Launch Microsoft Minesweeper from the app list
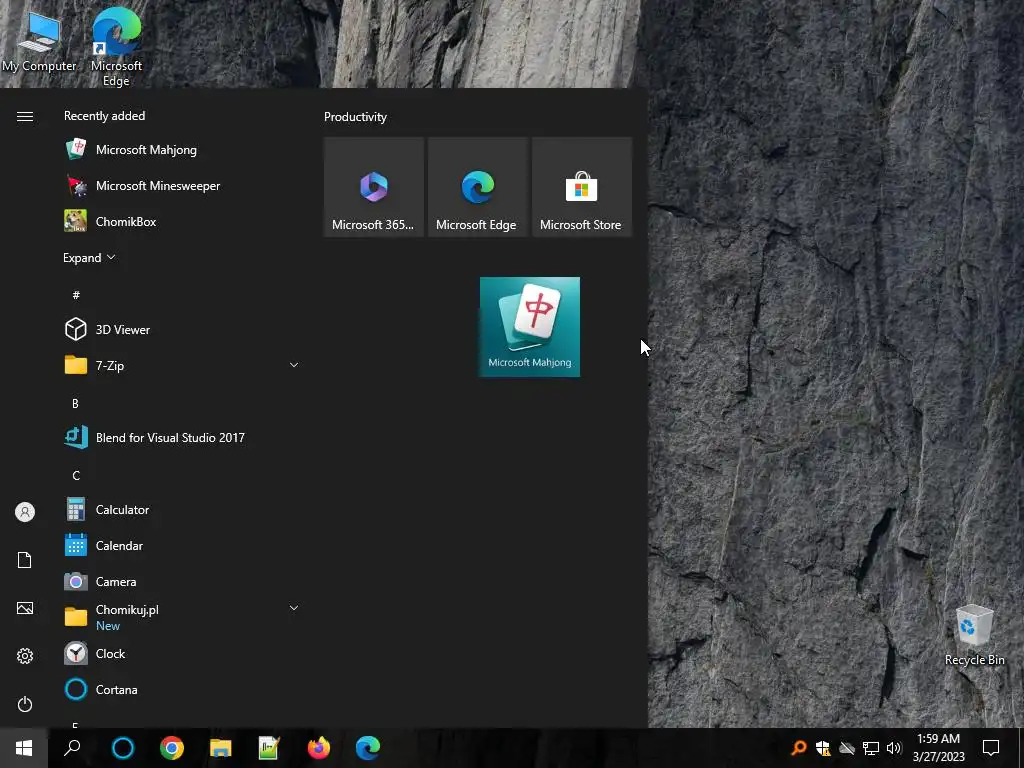This screenshot has height=768, width=1024. pos(183,185)
